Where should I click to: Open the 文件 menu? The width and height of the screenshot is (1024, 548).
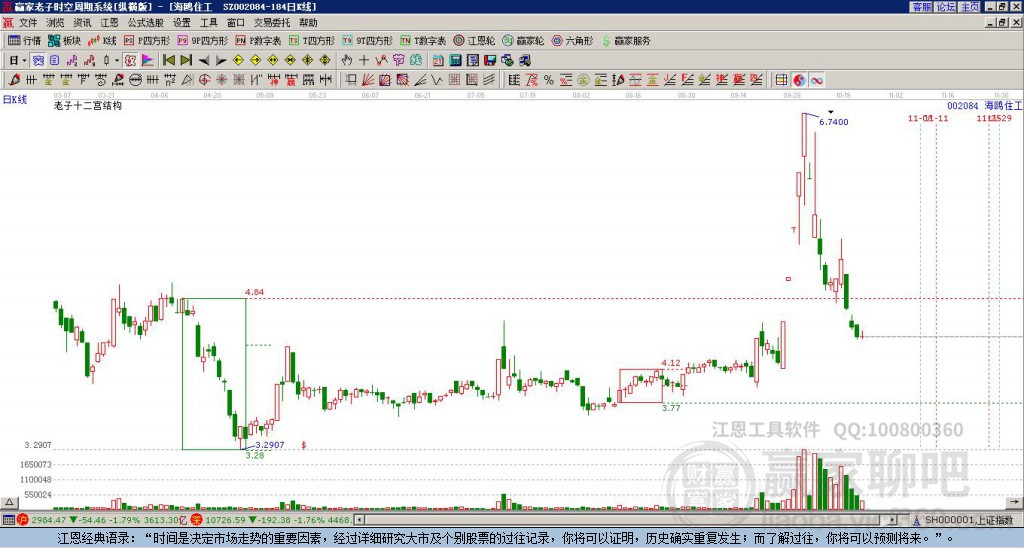pos(28,23)
